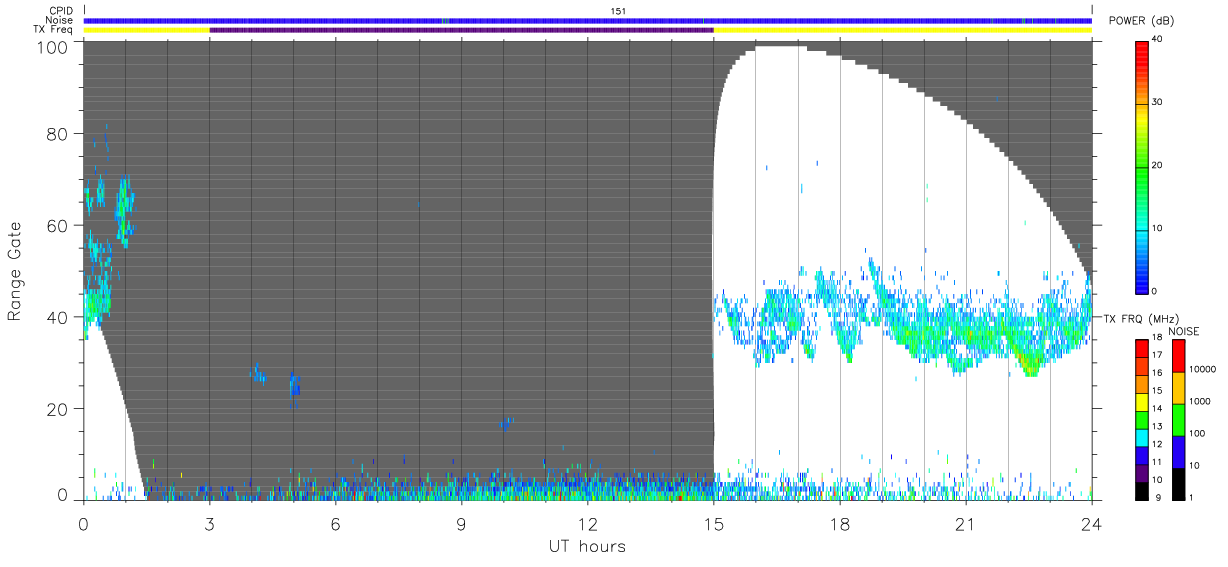Click the yellow-green echo near gate 30 at 22.5 UT

pos(1029,360)
